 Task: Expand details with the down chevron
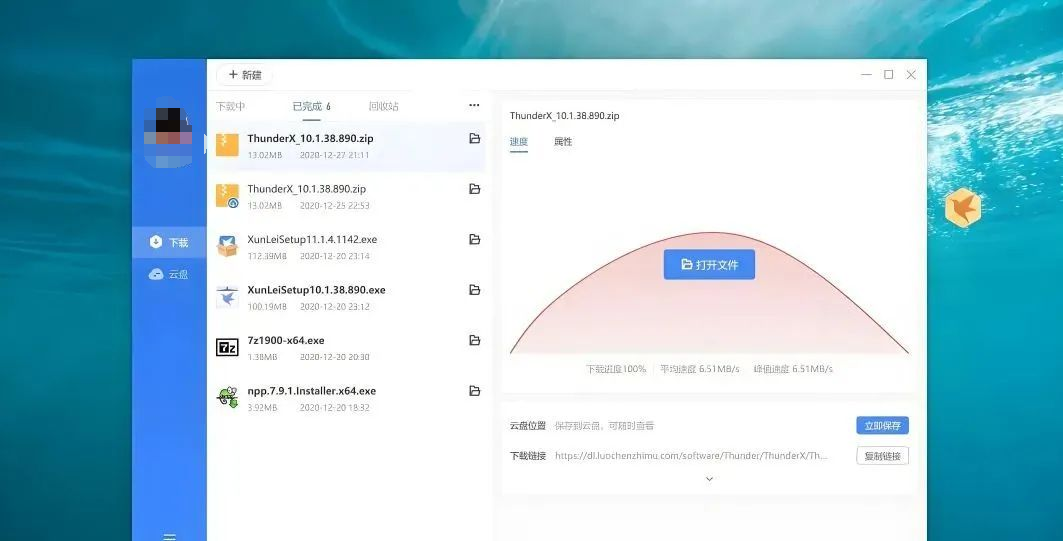coord(709,479)
